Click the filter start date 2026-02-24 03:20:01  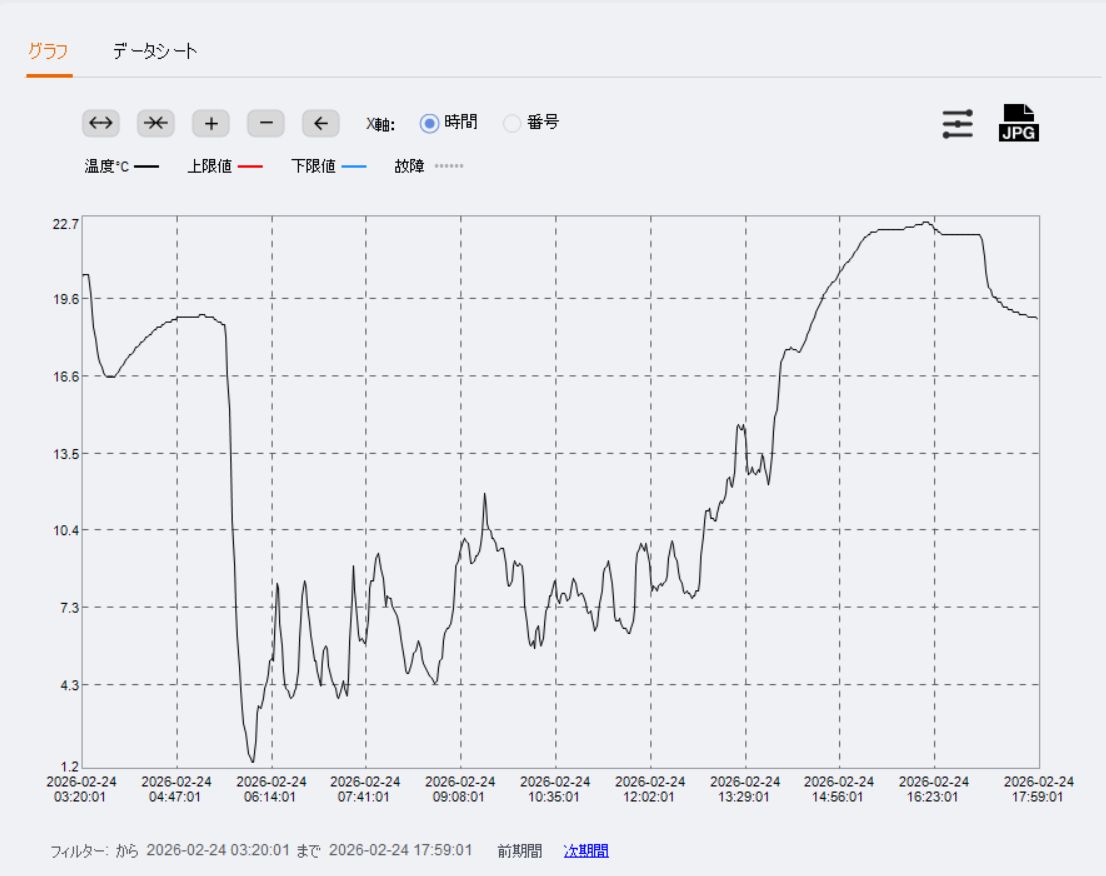pyautogui.click(x=217, y=851)
